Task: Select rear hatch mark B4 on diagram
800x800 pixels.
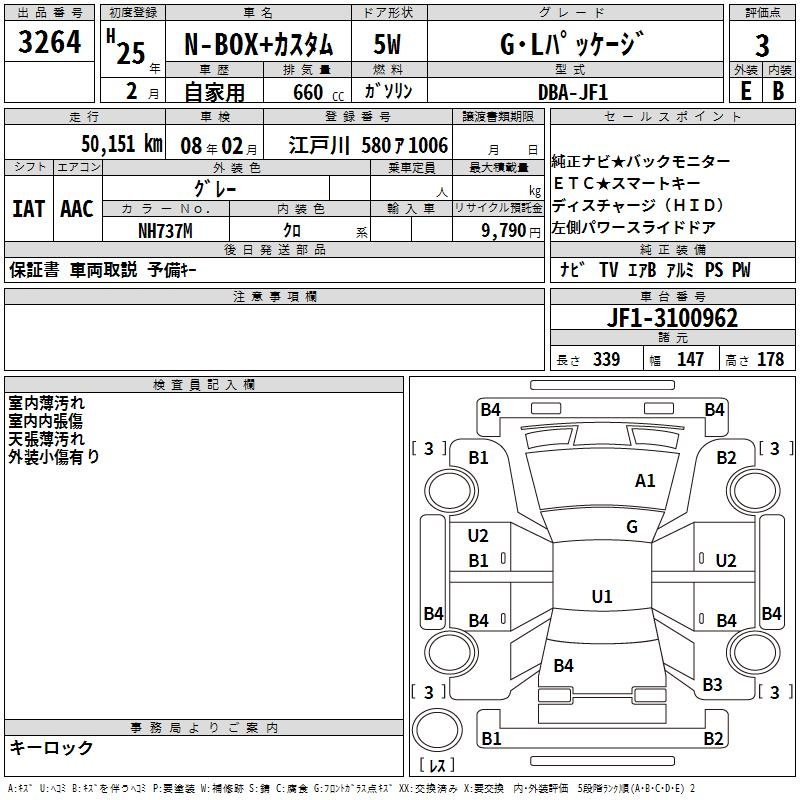Action: point(563,665)
